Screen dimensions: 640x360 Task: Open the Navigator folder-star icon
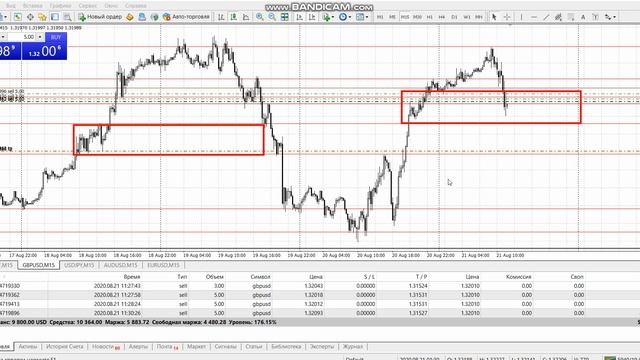click(42, 17)
